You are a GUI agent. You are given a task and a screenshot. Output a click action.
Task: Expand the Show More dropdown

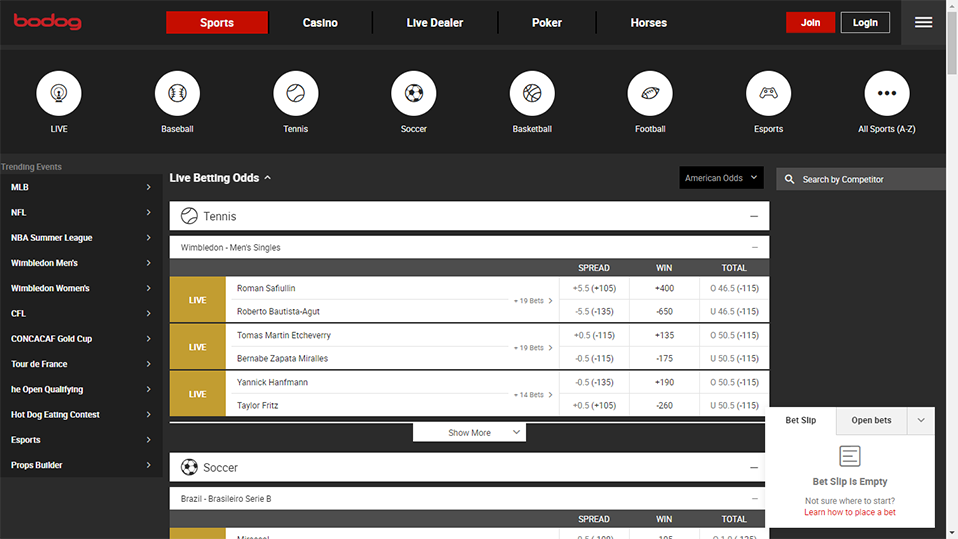point(469,433)
